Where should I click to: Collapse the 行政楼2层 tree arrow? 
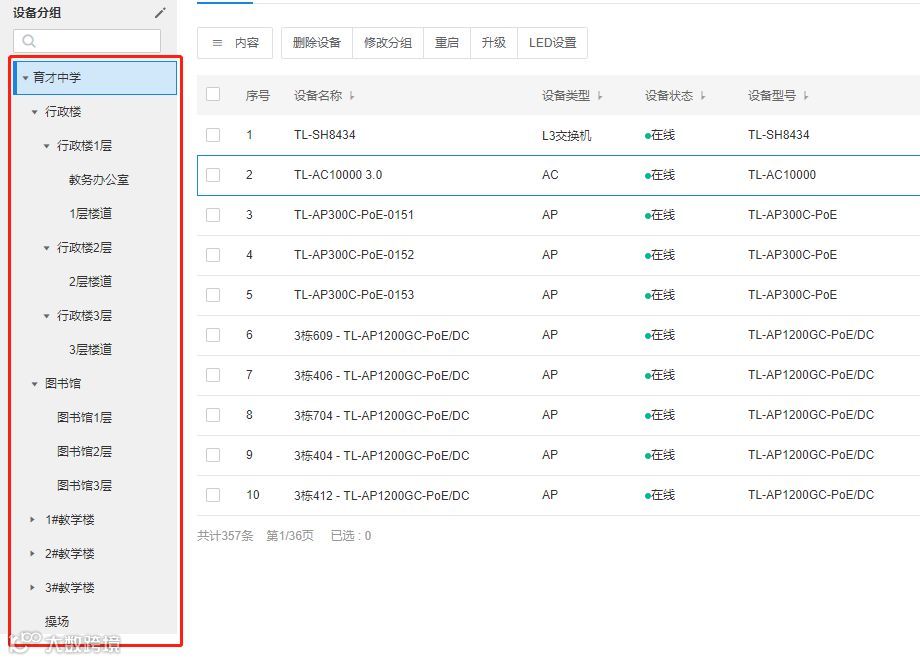click(46, 248)
